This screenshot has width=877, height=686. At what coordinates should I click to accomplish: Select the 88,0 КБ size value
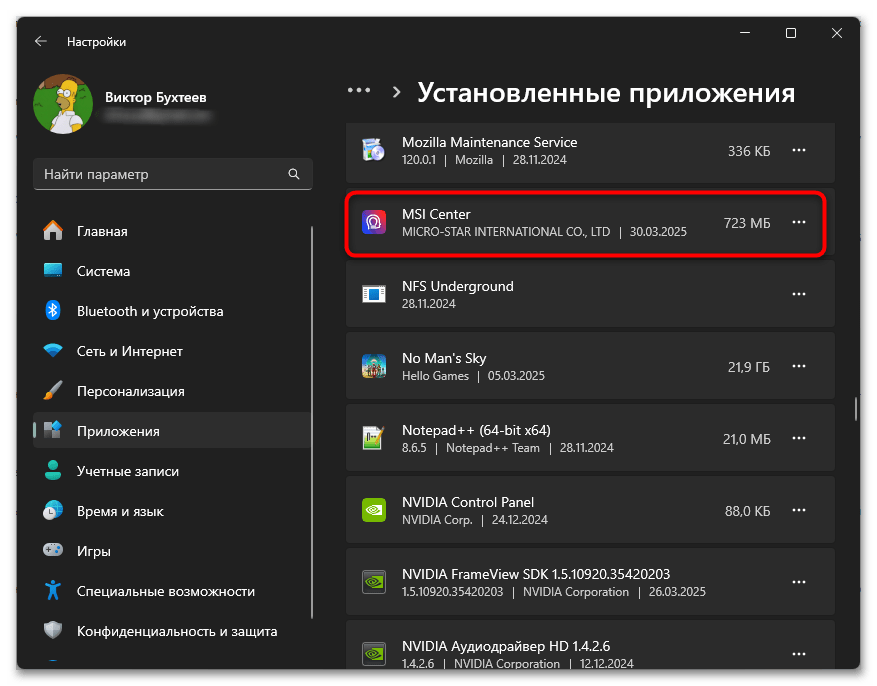(747, 512)
